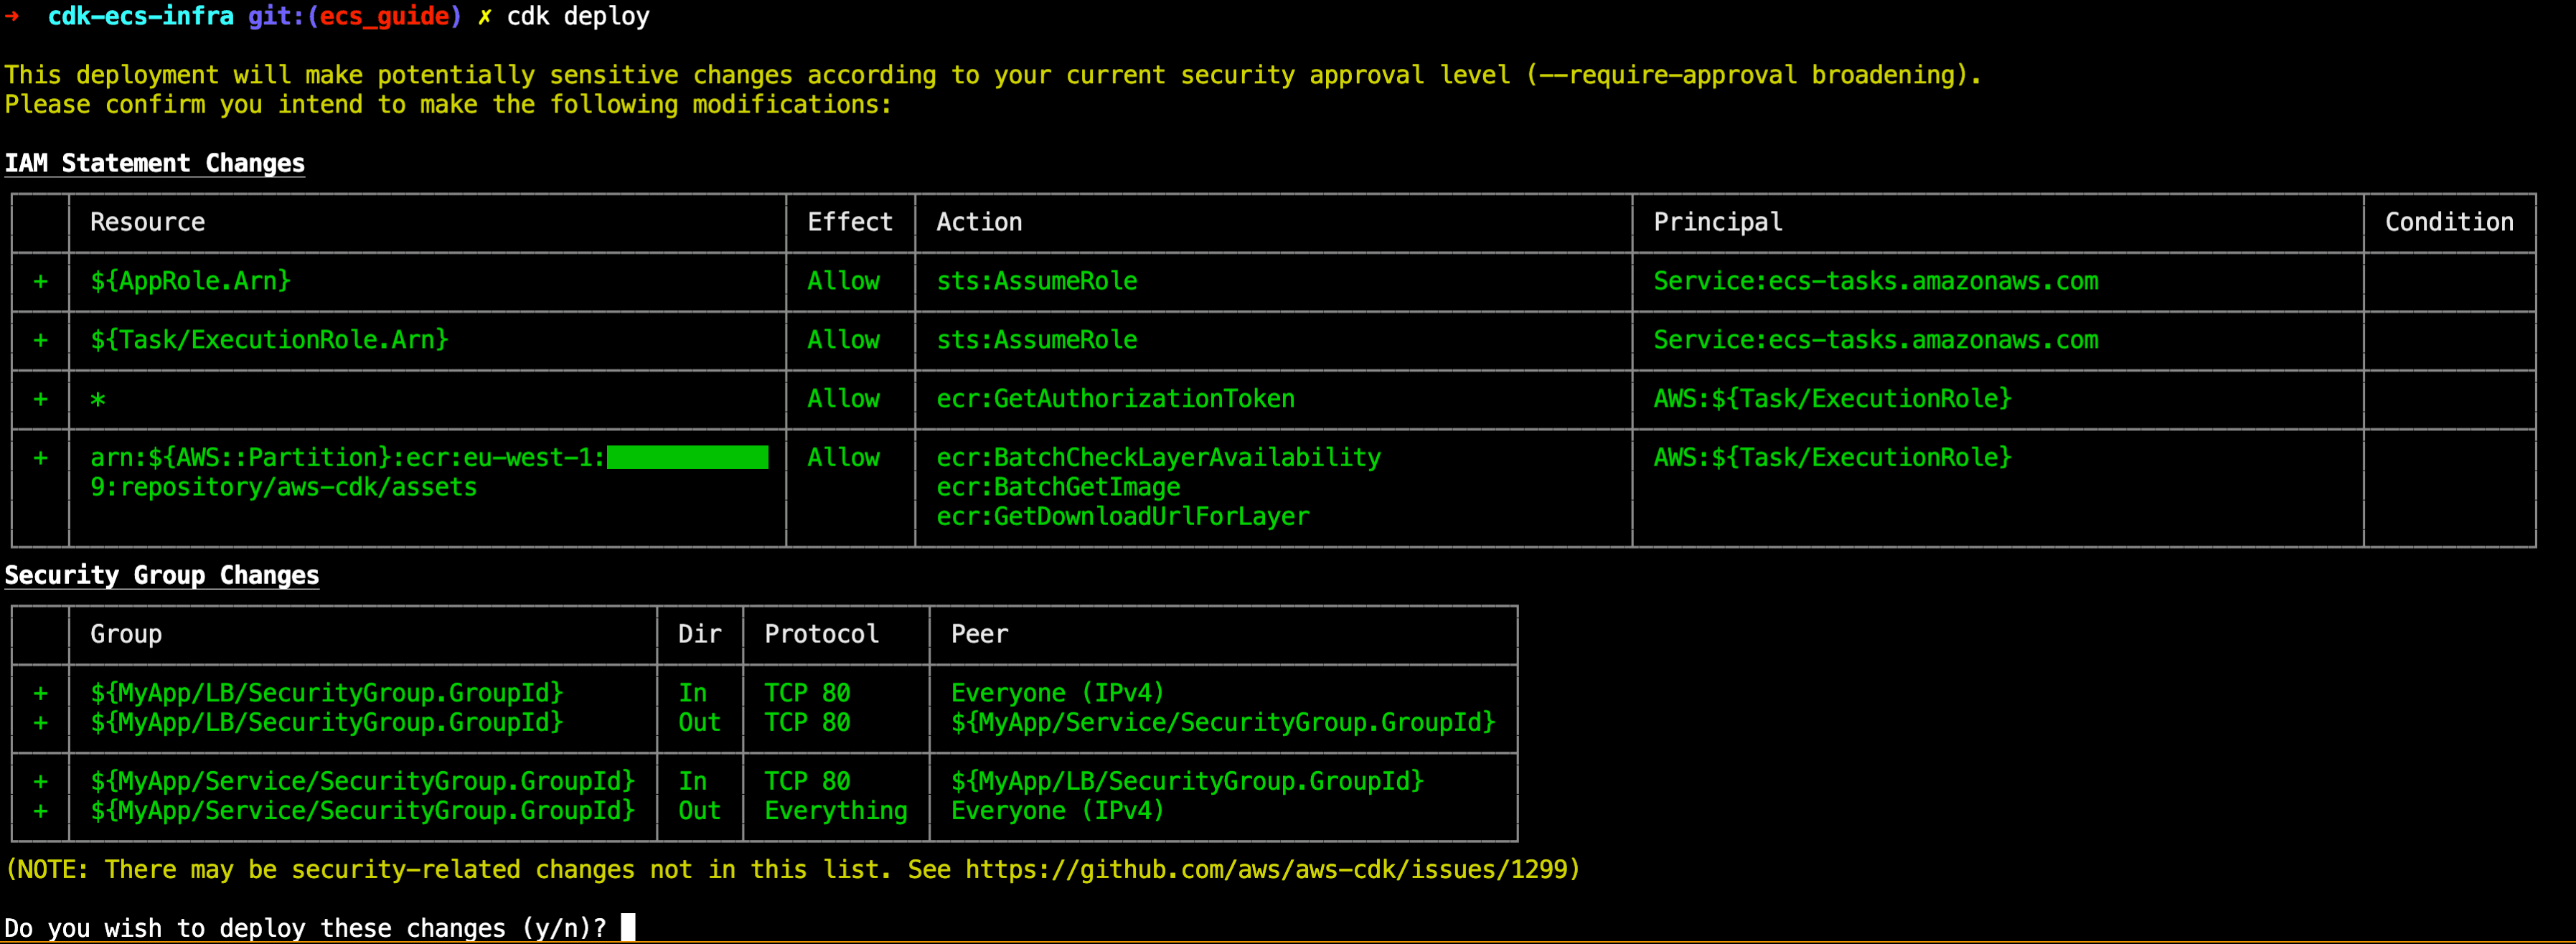Click the plus sign beside ${Task/ExecutionRole.Arn} resource
The height and width of the screenshot is (944, 2576).
[40, 341]
